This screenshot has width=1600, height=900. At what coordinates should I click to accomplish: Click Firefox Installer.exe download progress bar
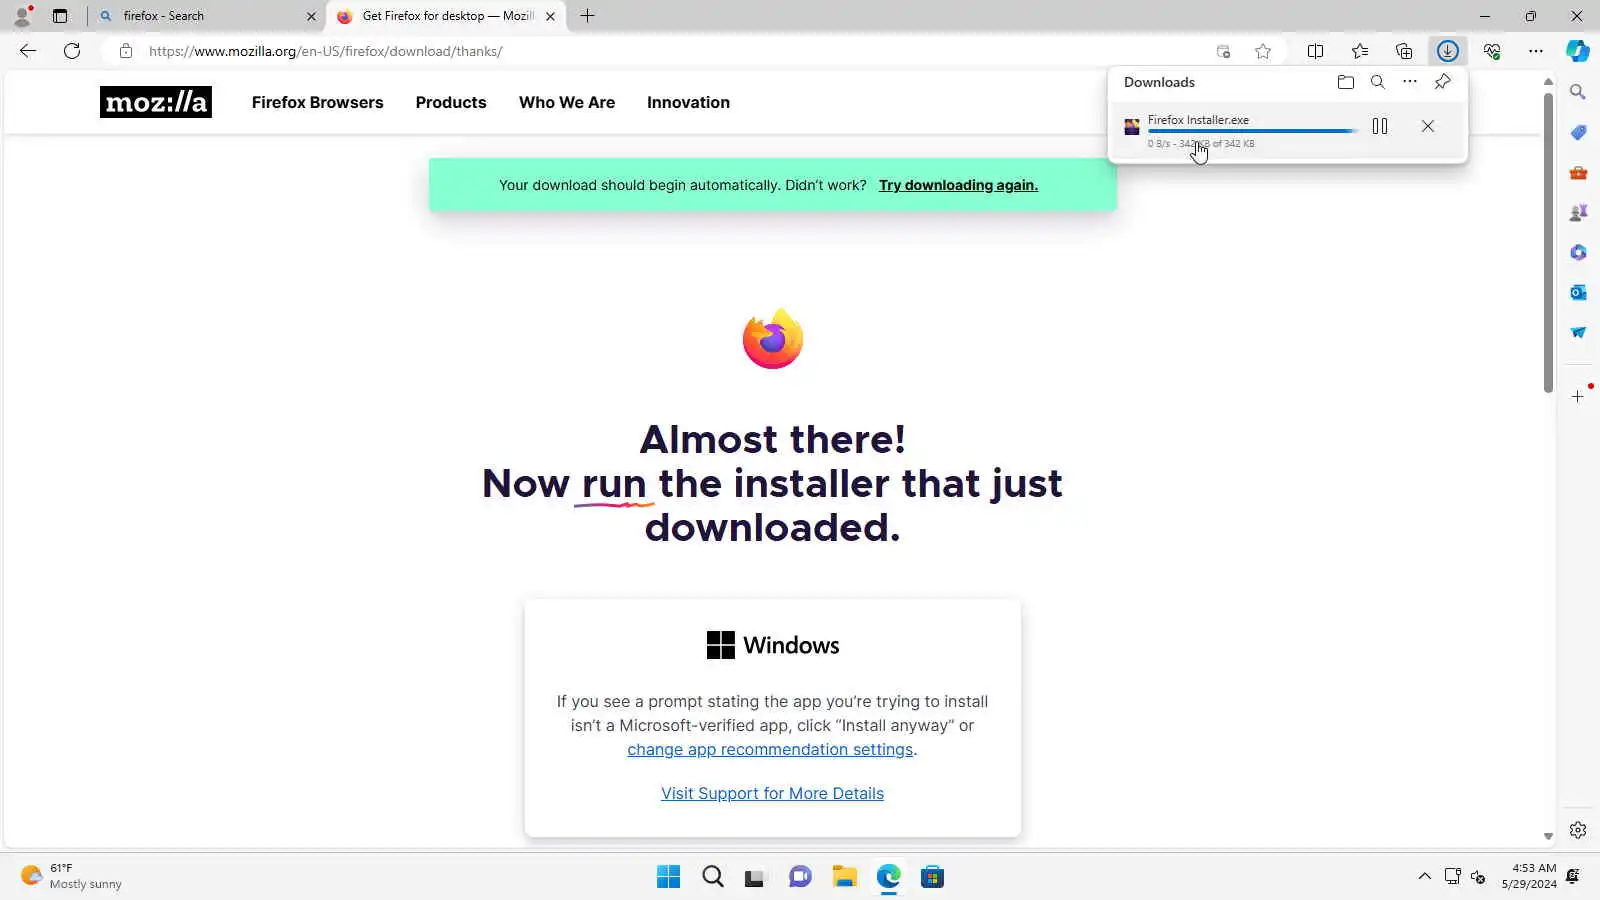[1253, 131]
